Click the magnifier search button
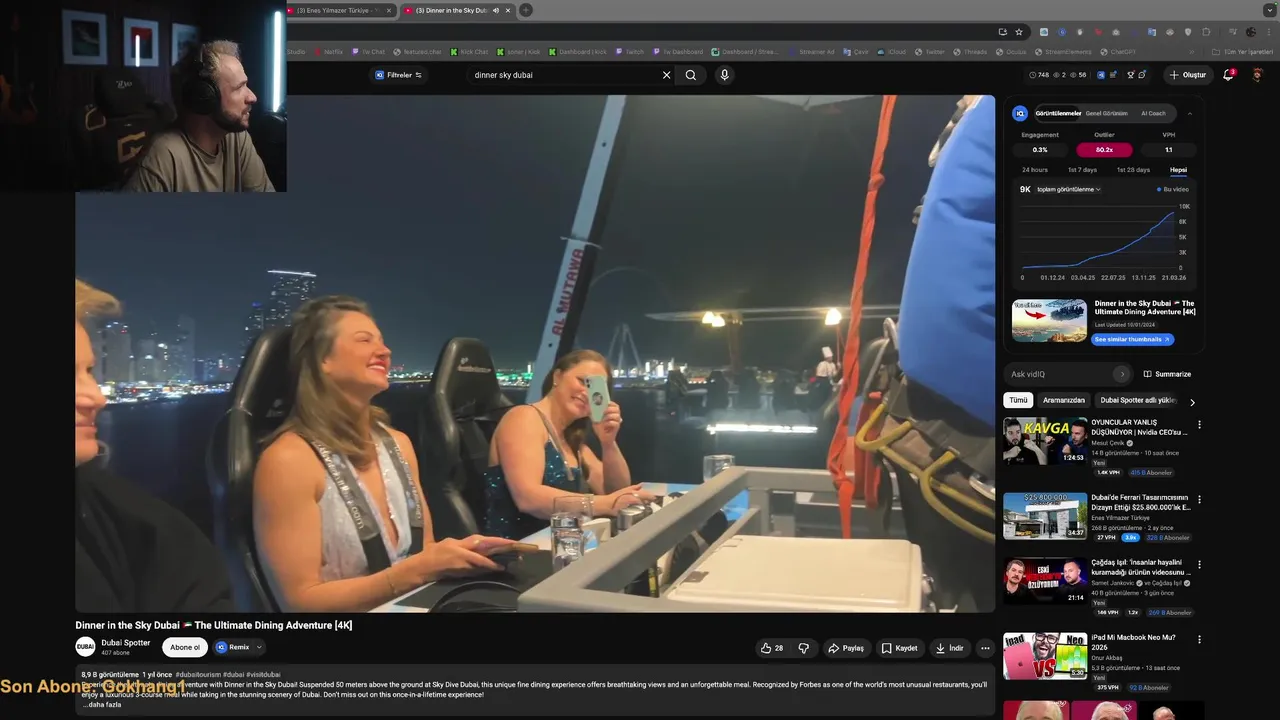Viewport: 1280px width, 720px height. pyautogui.click(x=691, y=75)
